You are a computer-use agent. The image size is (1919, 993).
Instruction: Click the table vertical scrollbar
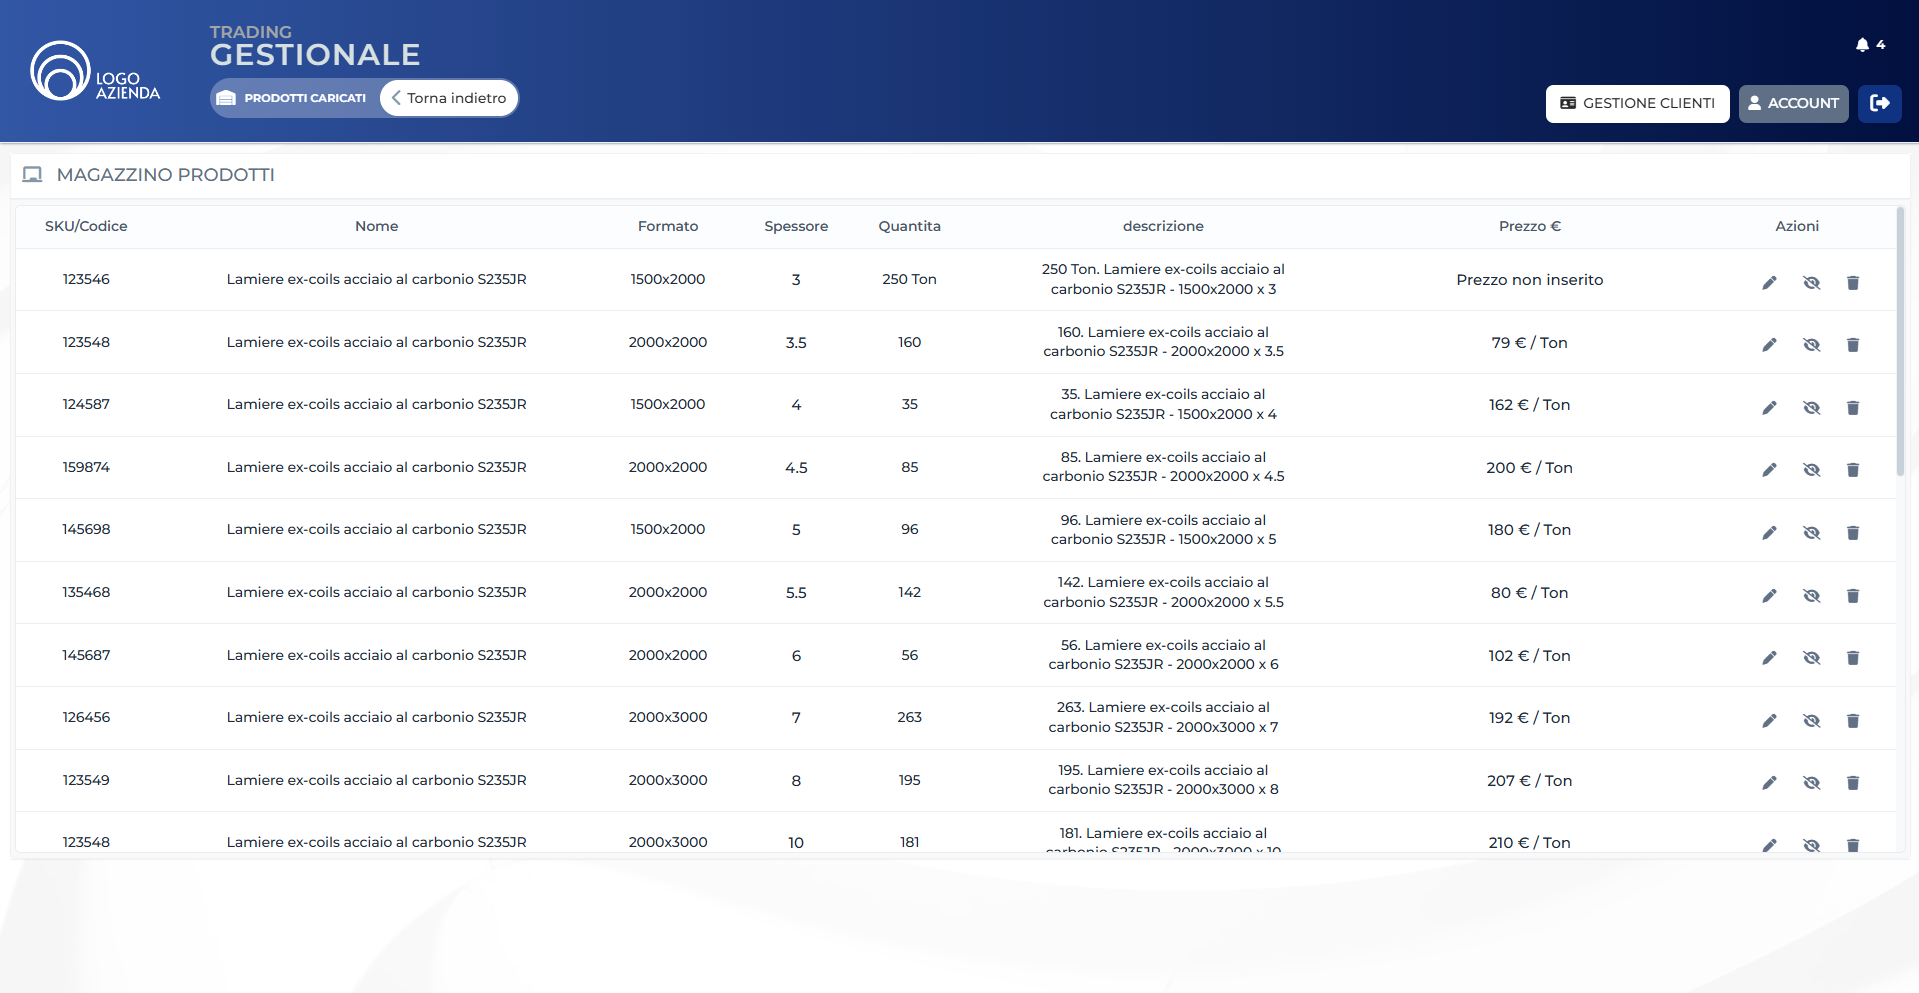pos(1900,340)
